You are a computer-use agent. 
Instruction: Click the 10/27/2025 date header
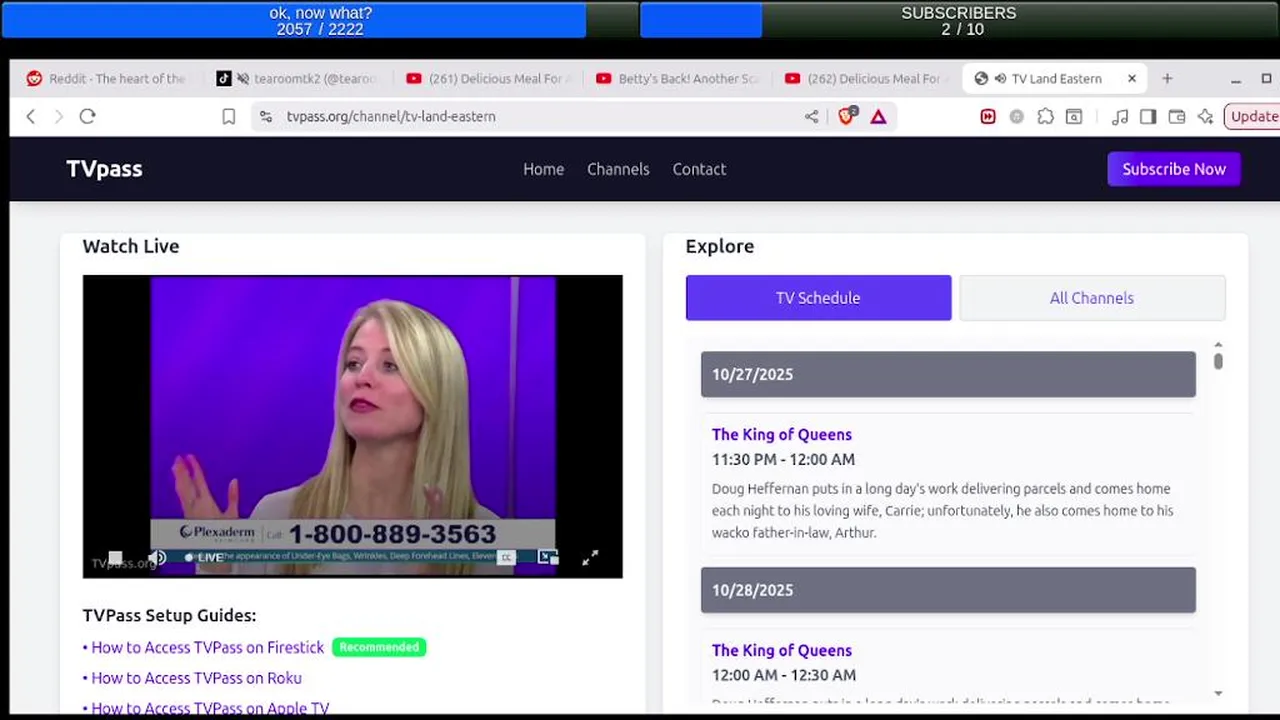pos(948,374)
